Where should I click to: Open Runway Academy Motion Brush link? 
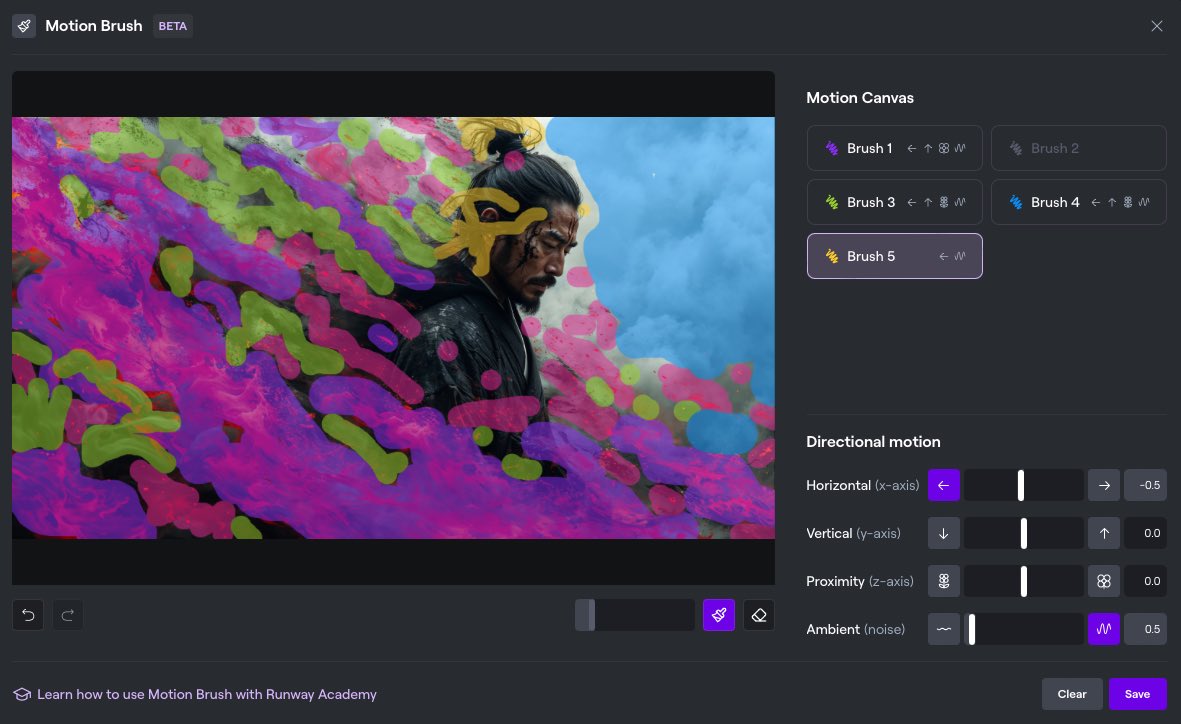pyautogui.click(x=206, y=694)
